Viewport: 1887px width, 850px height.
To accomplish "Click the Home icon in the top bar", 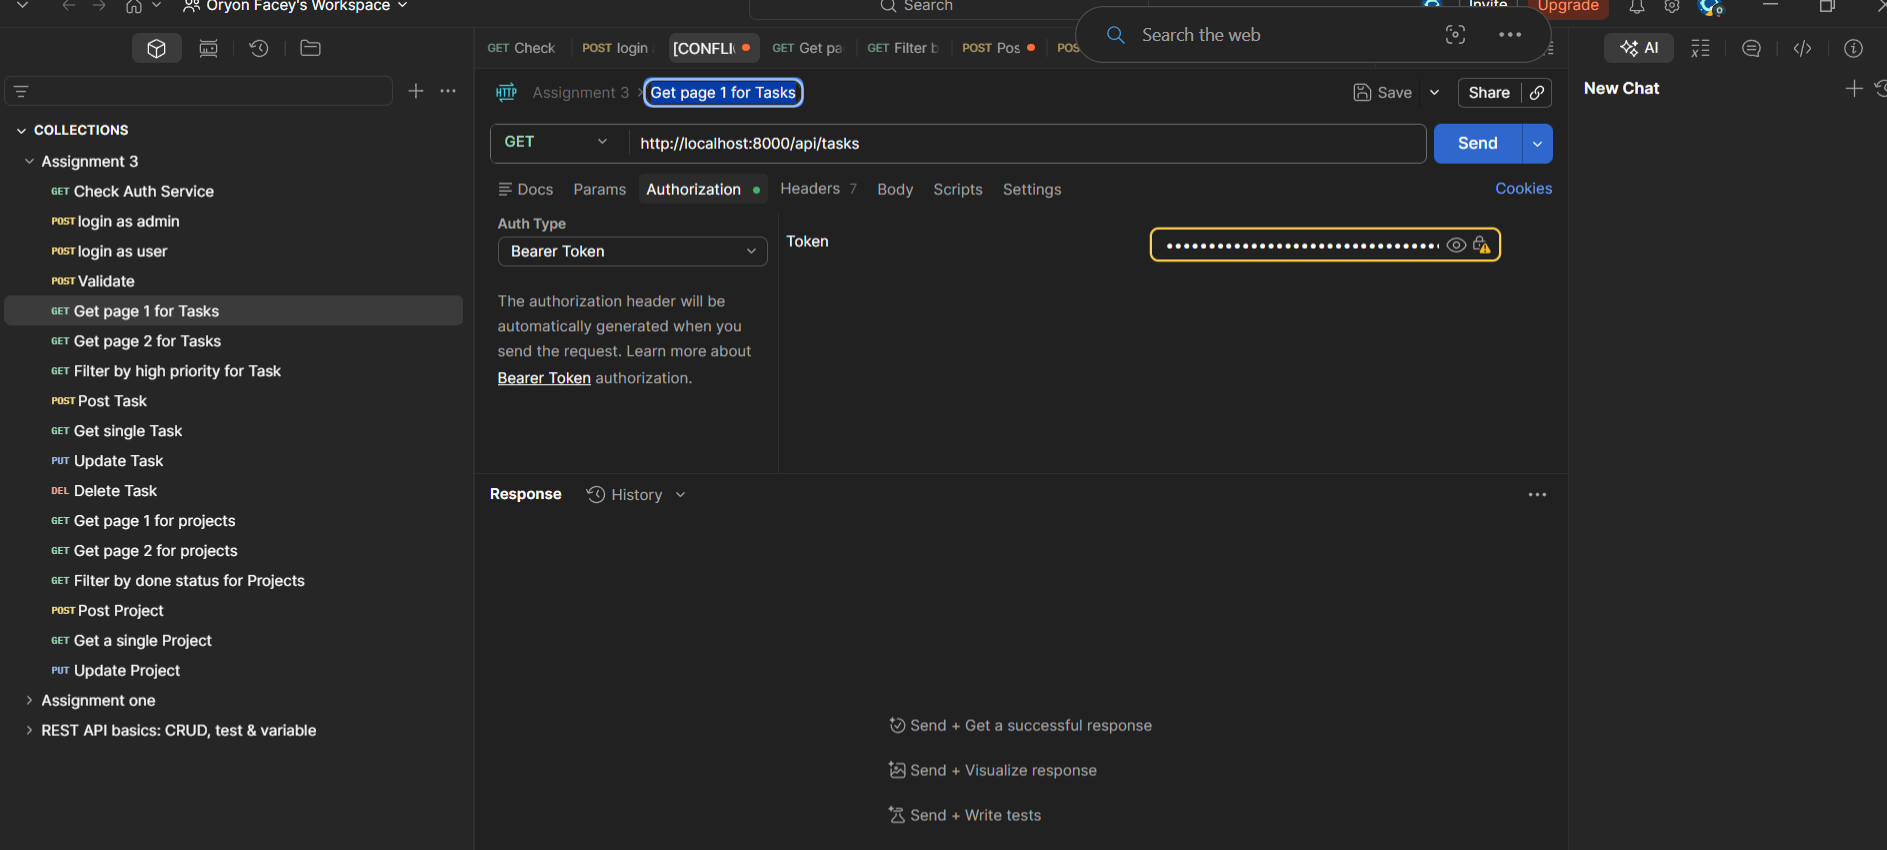I will click(x=134, y=6).
